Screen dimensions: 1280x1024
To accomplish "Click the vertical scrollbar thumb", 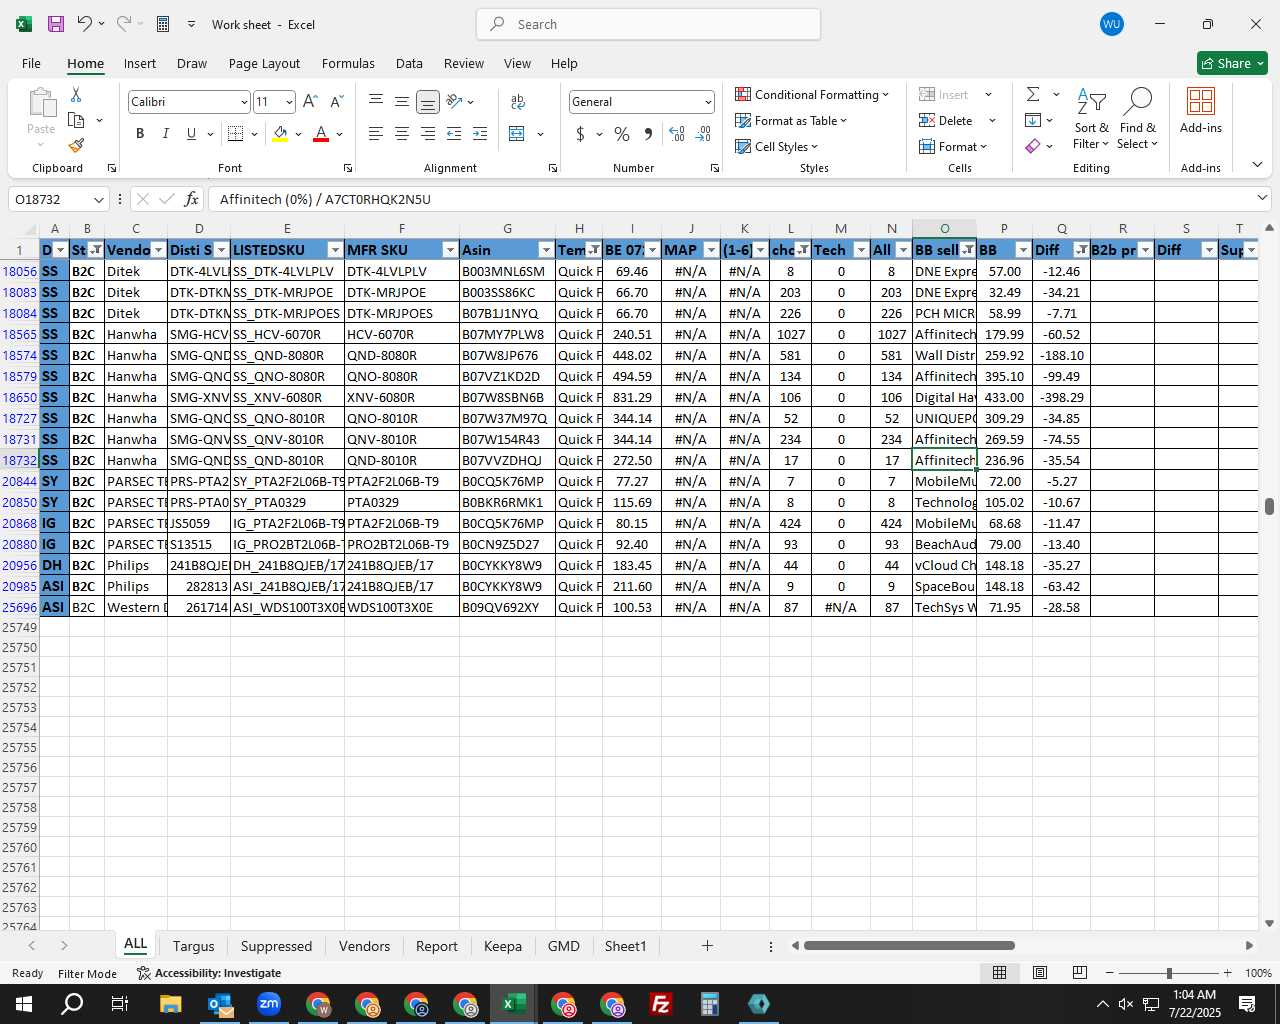I will coord(1269,506).
